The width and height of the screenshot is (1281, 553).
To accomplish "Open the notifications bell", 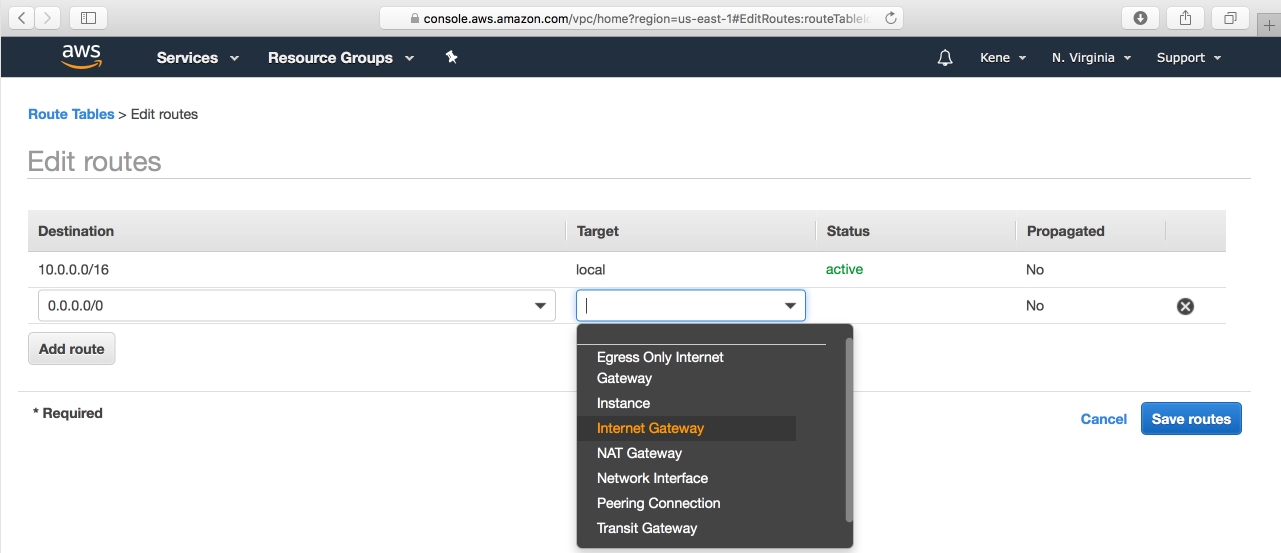I will pyautogui.click(x=945, y=58).
